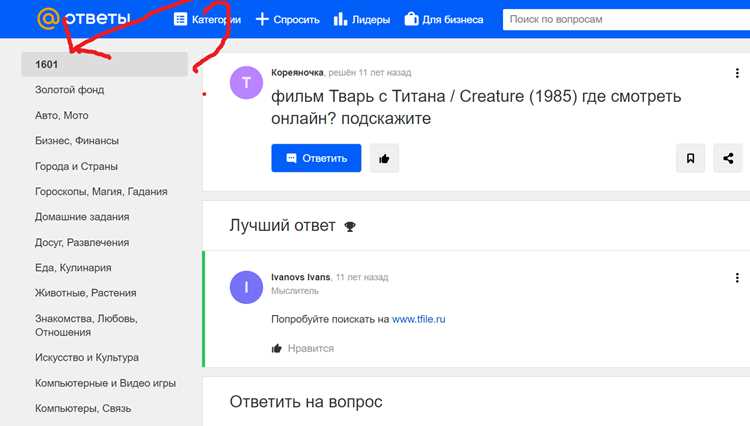Open the Золотой фонд category
Image resolution: width=750 pixels, height=426 pixels.
tap(69, 90)
